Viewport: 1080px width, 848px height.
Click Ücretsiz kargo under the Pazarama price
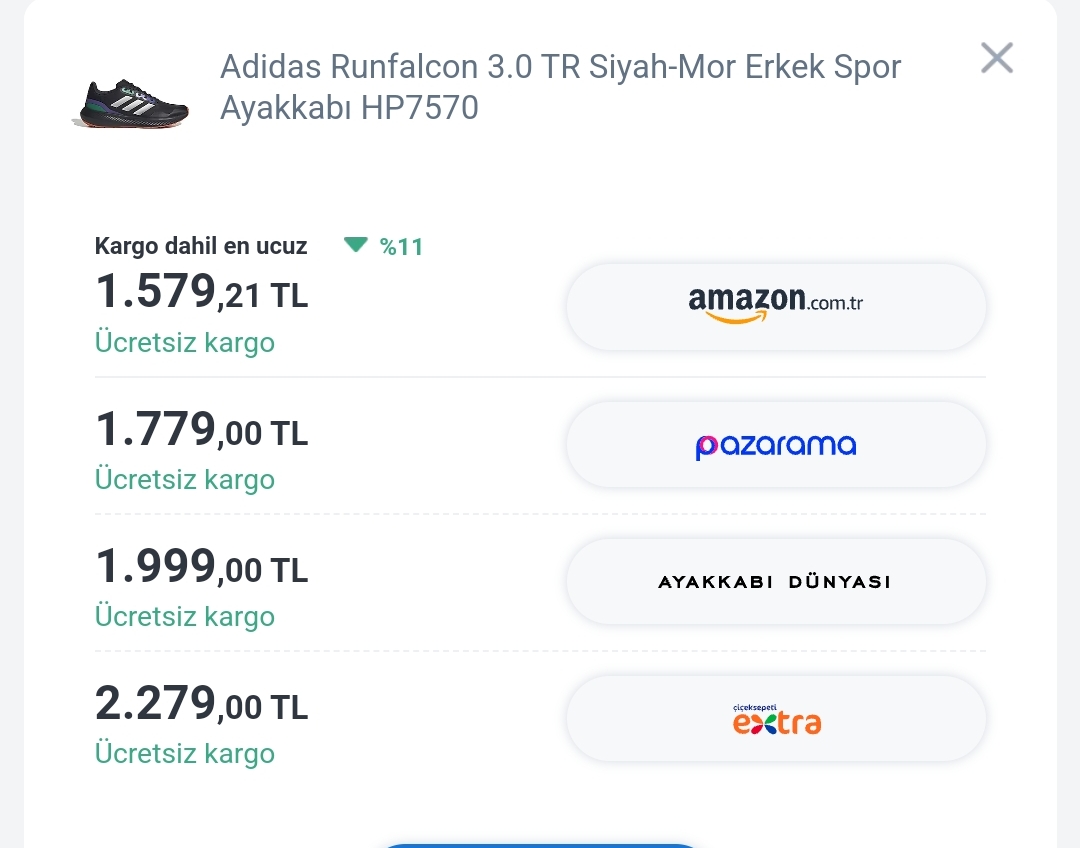pyautogui.click(x=184, y=479)
